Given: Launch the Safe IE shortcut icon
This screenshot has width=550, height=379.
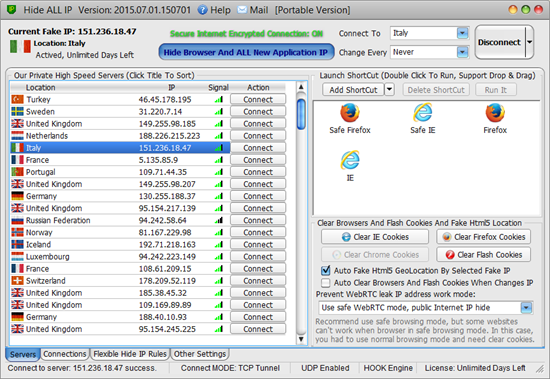Looking at the screenshot, I should (423, 113).
